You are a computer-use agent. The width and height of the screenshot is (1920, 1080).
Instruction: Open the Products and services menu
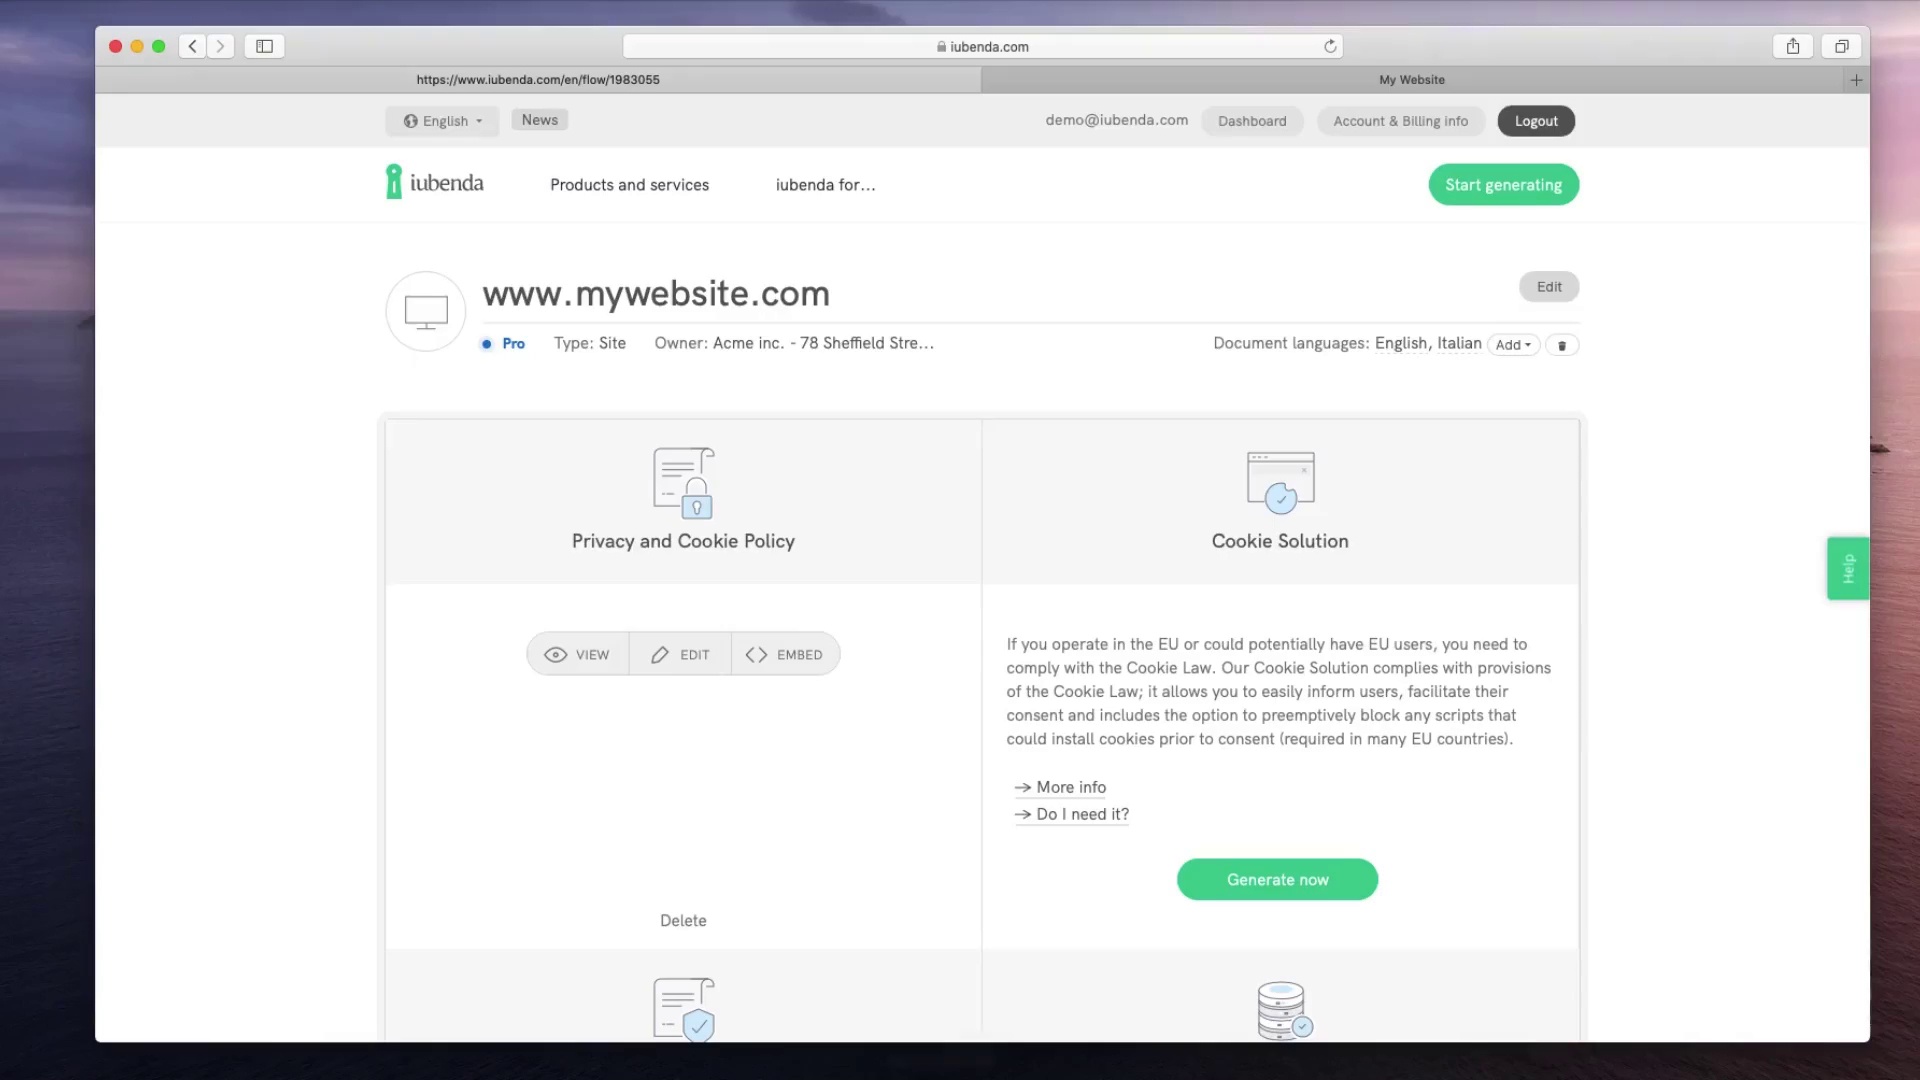pos(629,185)
